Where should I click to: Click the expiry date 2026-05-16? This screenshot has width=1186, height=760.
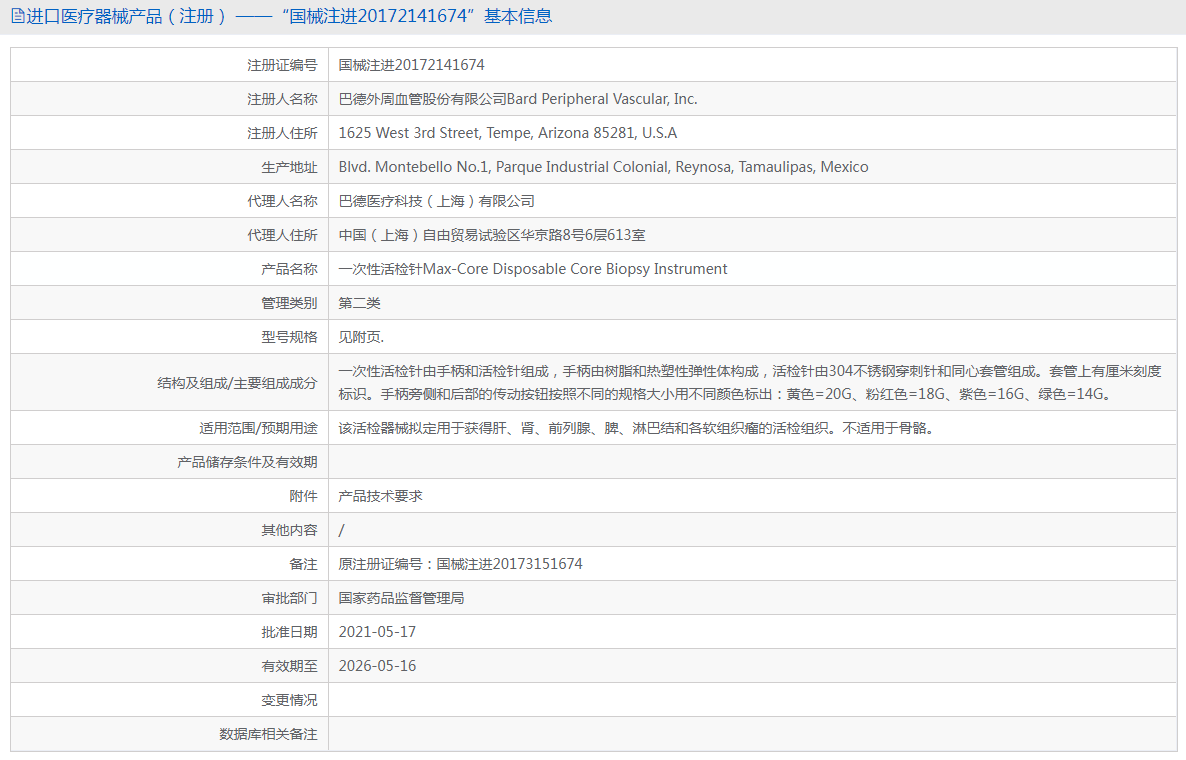[377, 666]
